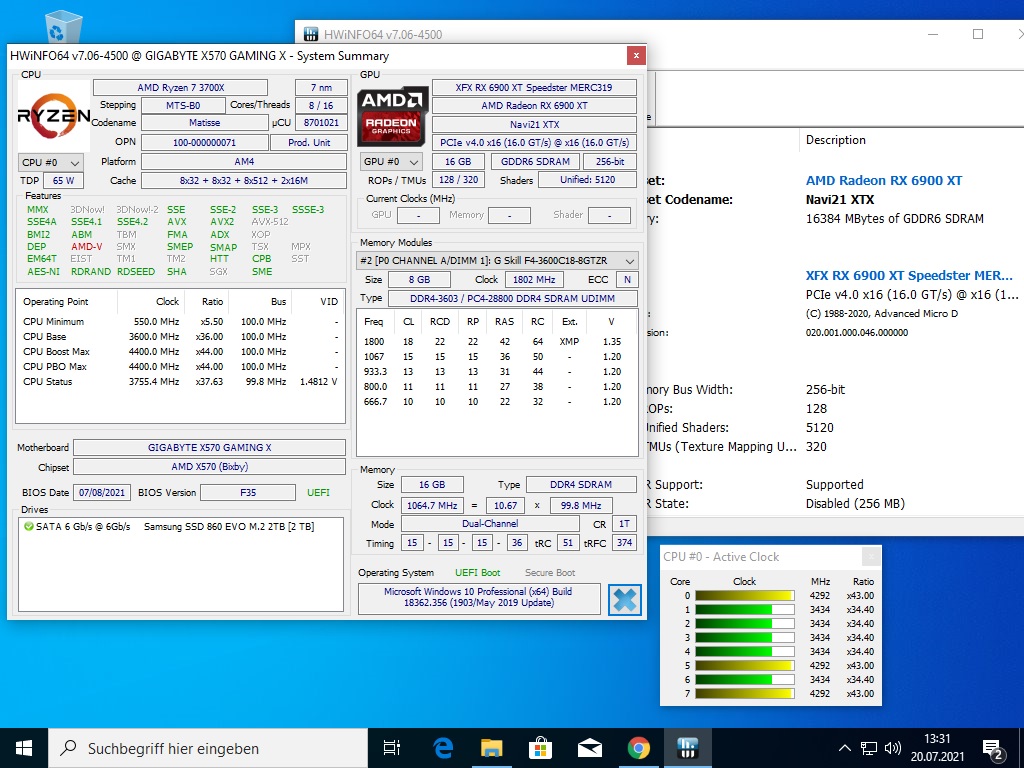
Task: Click the BIOS date 07/08/2021 field
Action: [x=102, y=492]
